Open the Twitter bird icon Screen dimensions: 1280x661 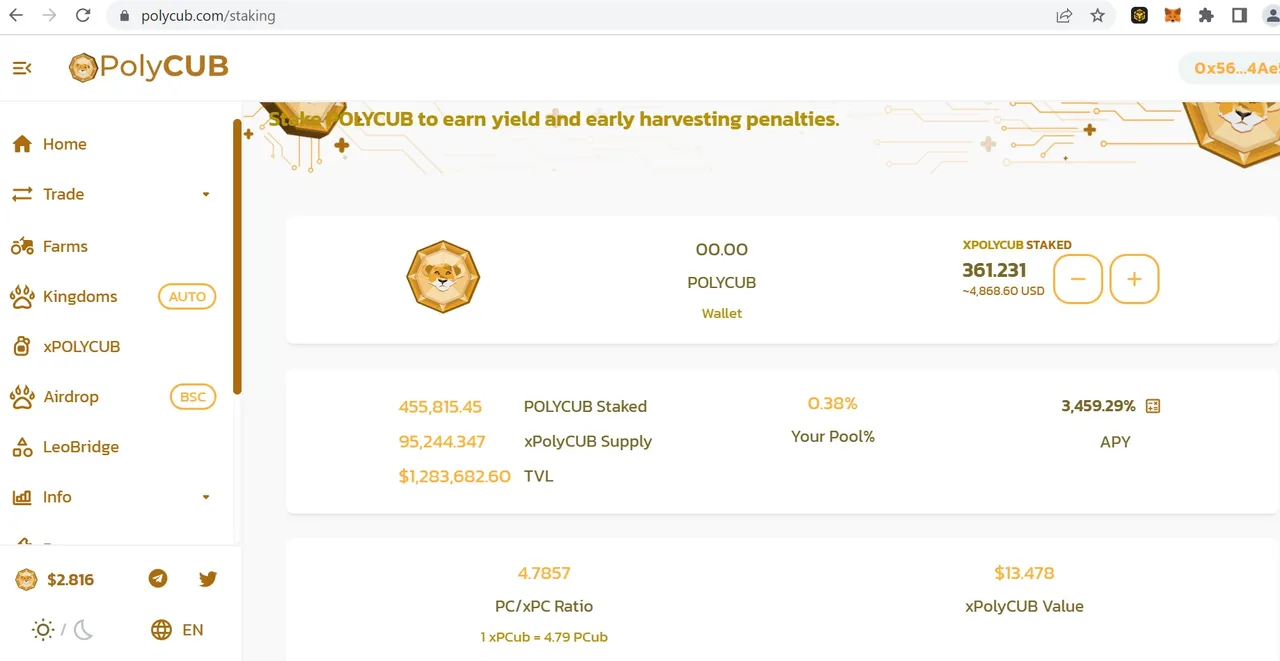tap(208, 578)
